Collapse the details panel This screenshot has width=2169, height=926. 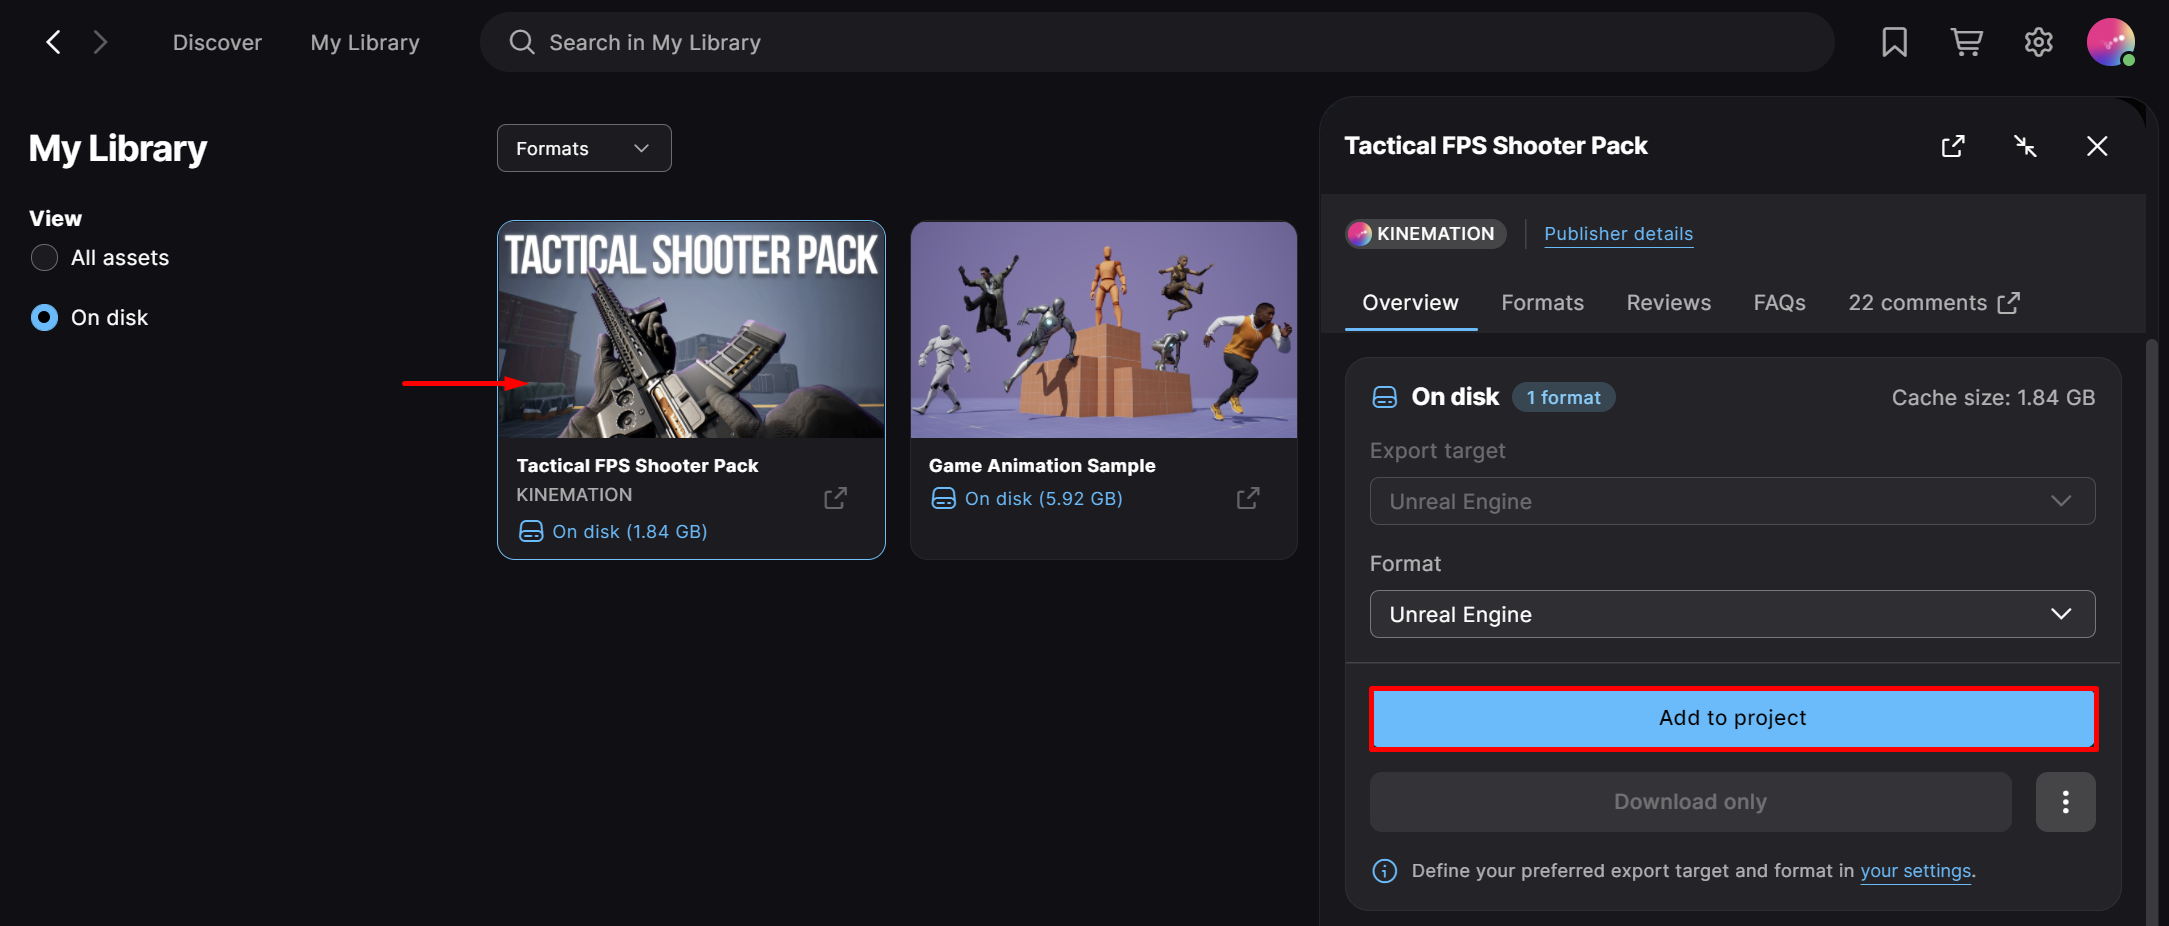coord(2025,146)
